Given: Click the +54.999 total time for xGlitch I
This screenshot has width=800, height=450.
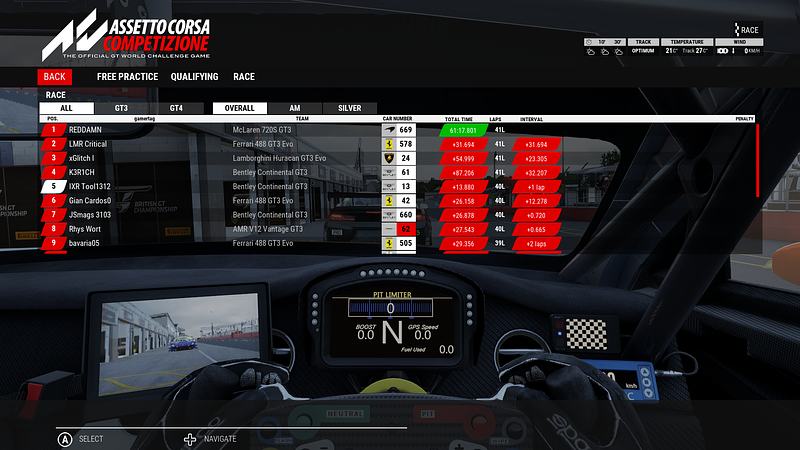Looking at the screenshot, I should pos(463,159).
